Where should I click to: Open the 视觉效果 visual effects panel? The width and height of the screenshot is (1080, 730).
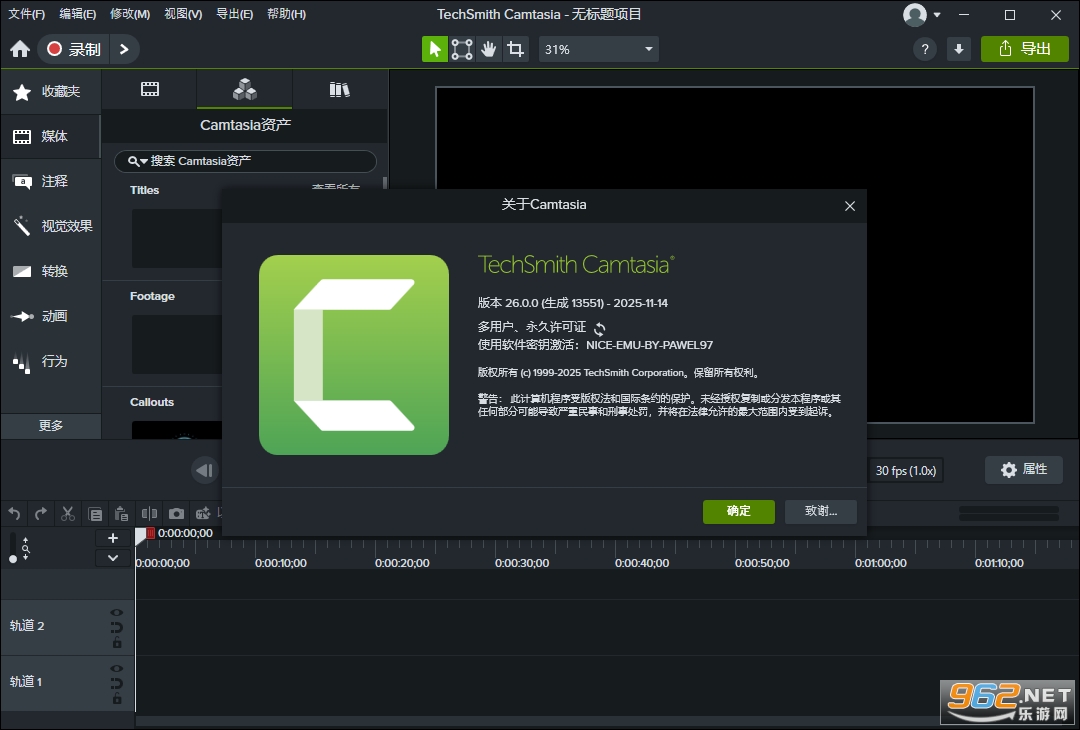pyautogui.click(x=51, y=226)
